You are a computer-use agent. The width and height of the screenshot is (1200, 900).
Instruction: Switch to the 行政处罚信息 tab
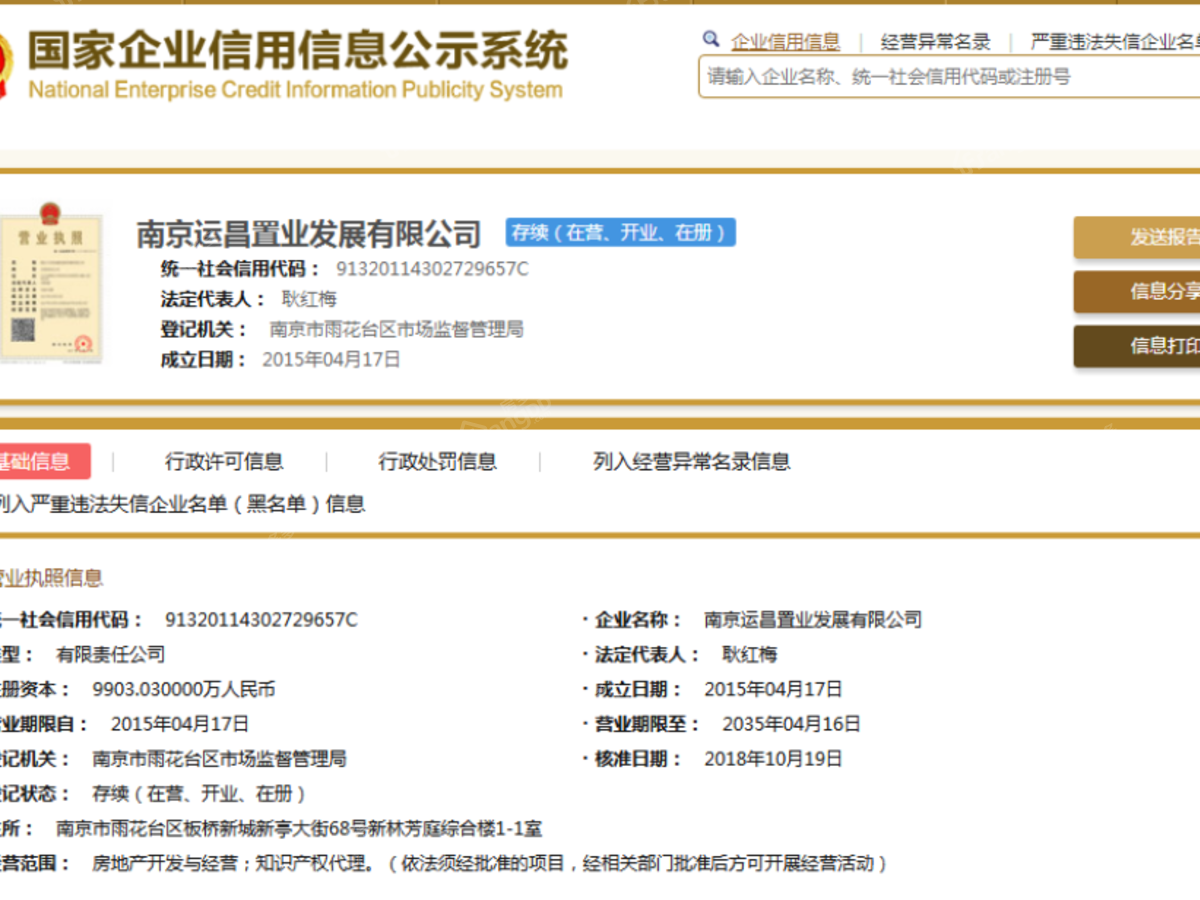click(x=437, y=462)
